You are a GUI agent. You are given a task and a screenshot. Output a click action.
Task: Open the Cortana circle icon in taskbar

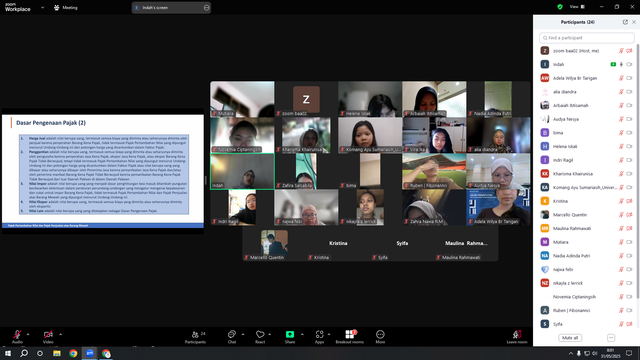pos(40,353)
